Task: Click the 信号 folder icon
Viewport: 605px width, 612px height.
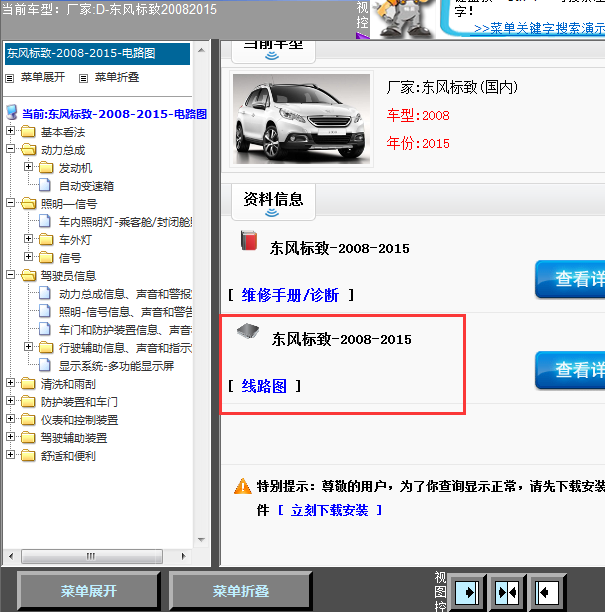Action: tap(46, 257)
